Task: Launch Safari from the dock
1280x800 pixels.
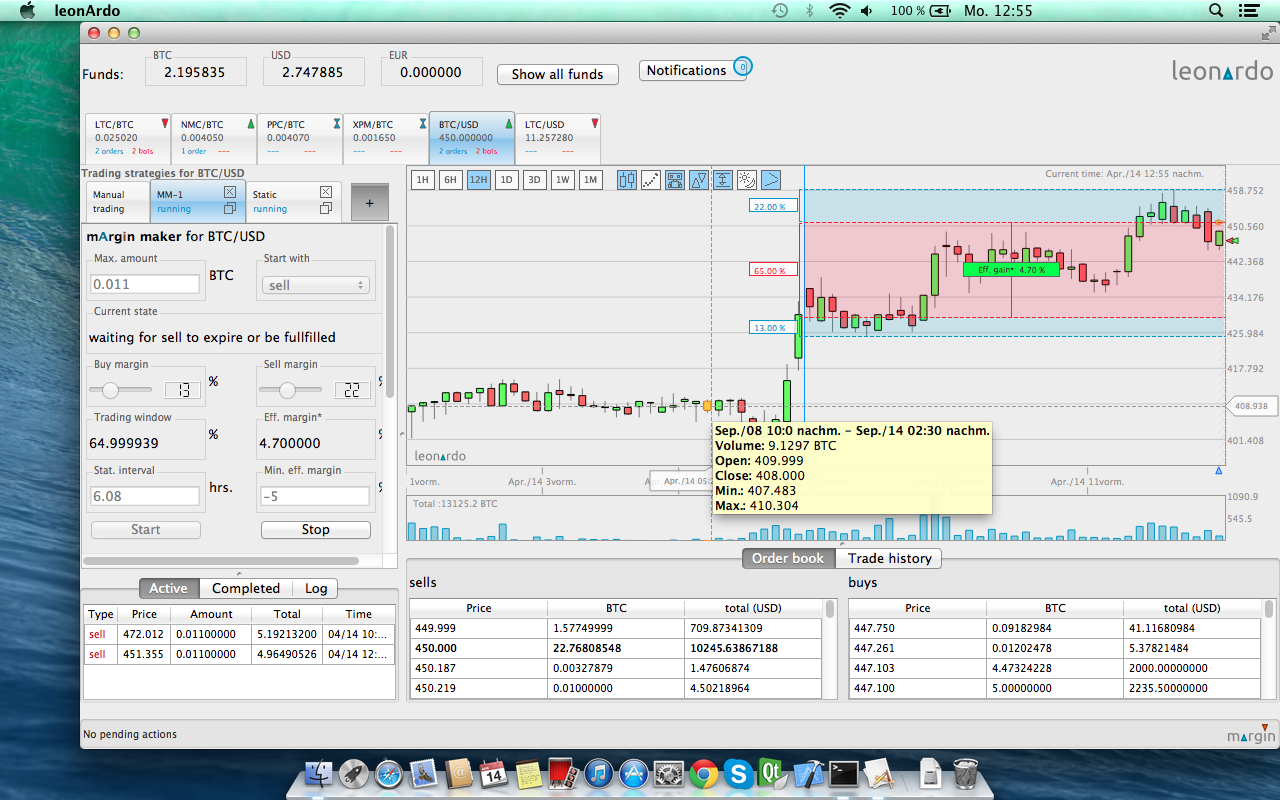Action: (x=389, y=773)
